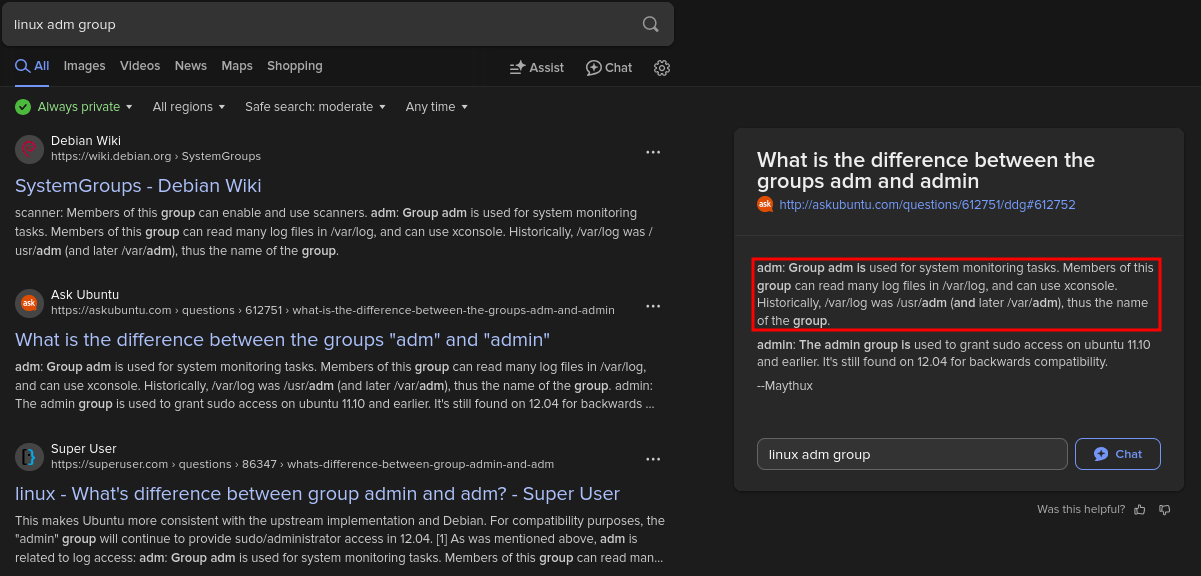Click the answer panel heading about adm and admin
The height and width of the screenshot is (576, 1201).
926,170
